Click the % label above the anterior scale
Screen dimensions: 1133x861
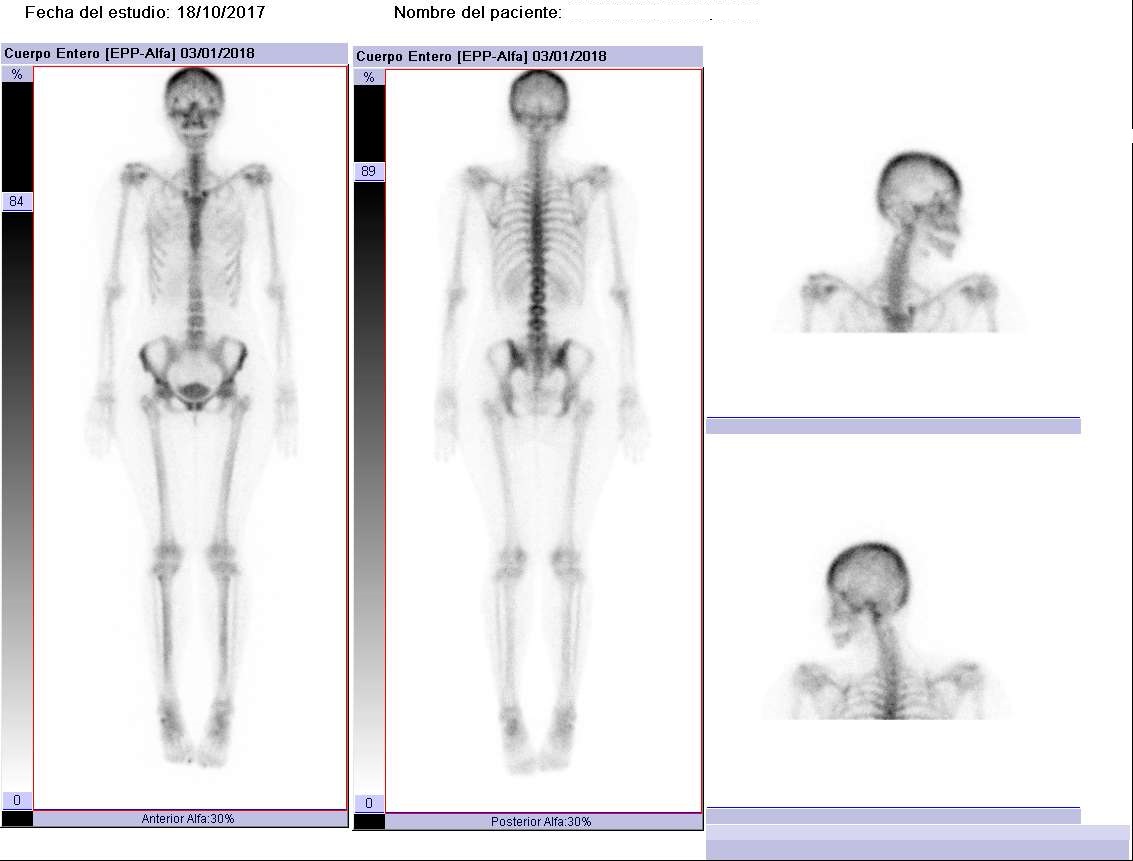(17, 74)
